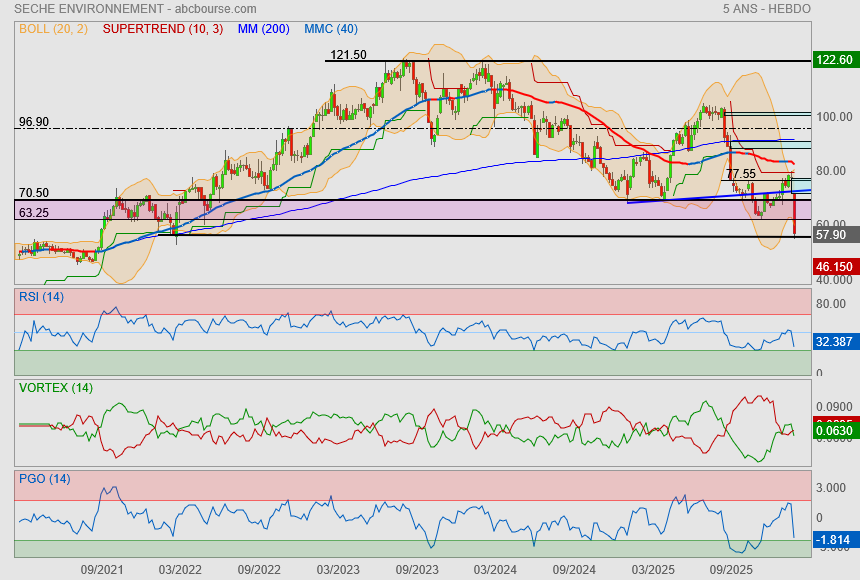Image resolution: width=860 pixels, height=580 pixels.
Task: Click the red 46.150 price tag
Action: [835, 267]
